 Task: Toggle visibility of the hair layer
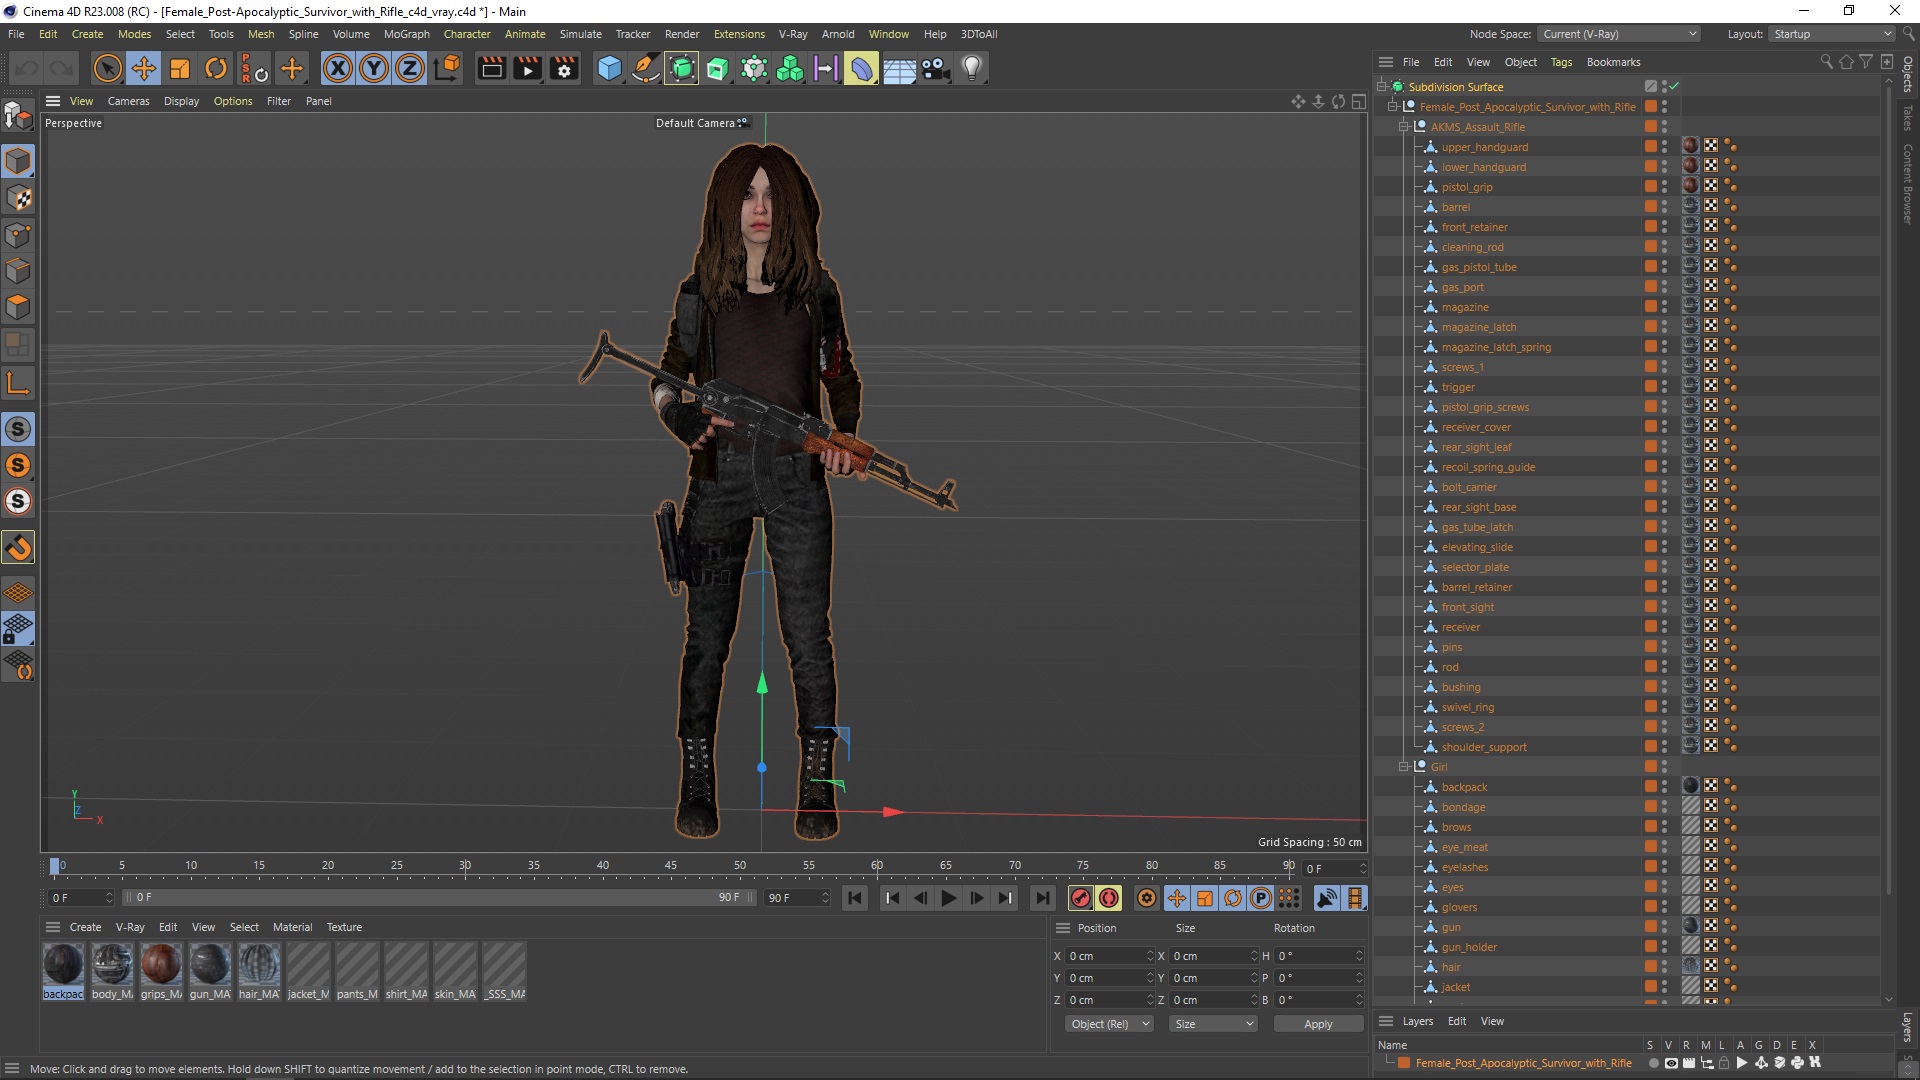coord(1665,963)
